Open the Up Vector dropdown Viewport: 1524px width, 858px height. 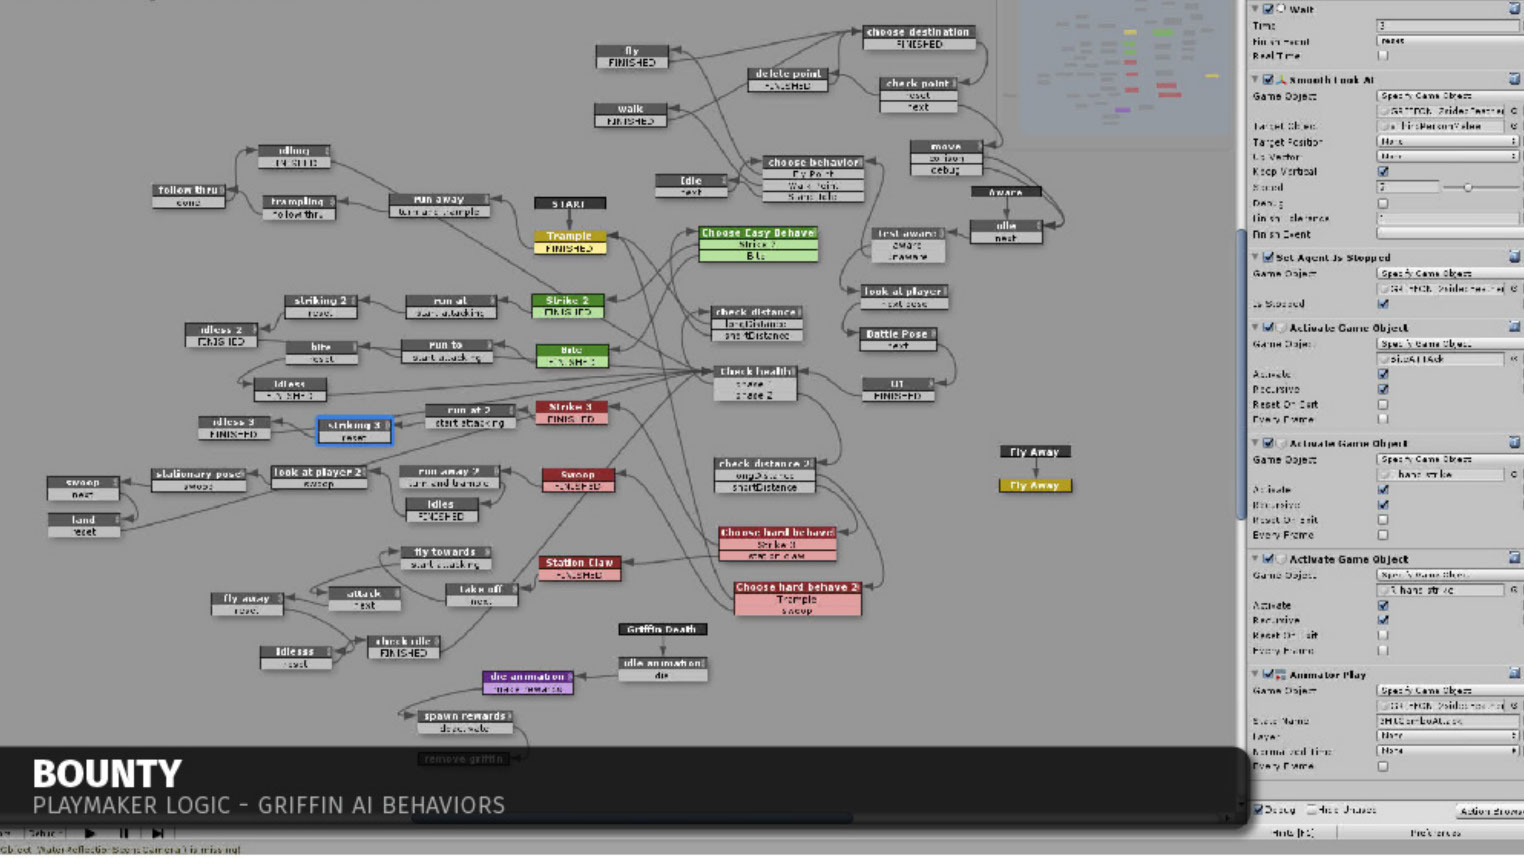coord(1446,157)
